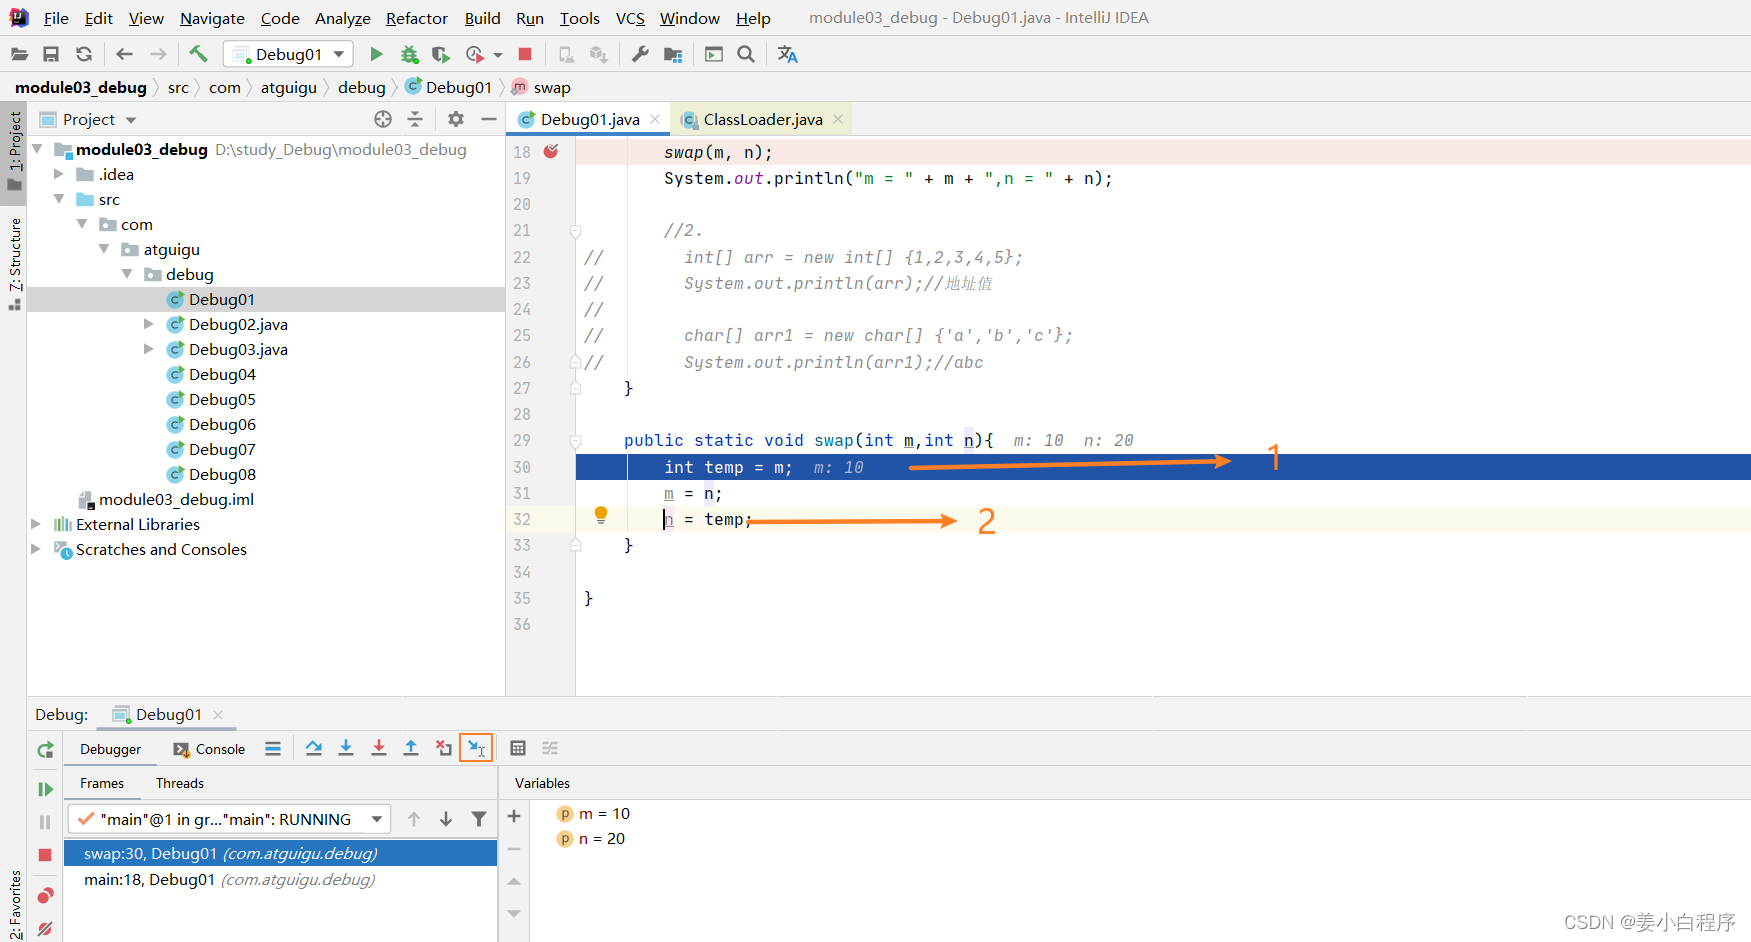Navigate back with the left arrow

[124, 54]
